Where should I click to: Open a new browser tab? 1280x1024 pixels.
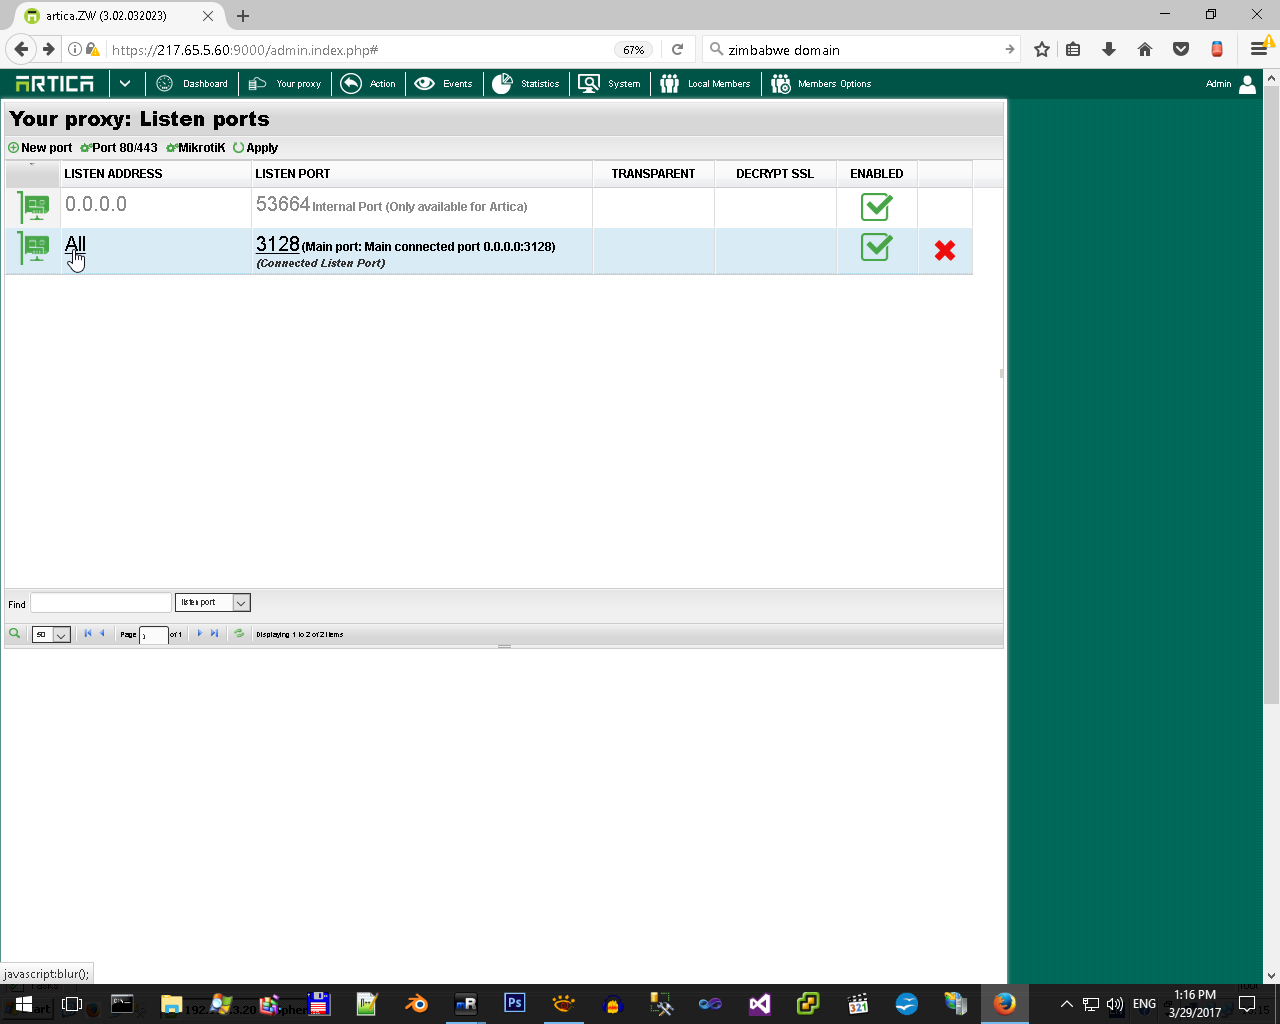[243, 16]
